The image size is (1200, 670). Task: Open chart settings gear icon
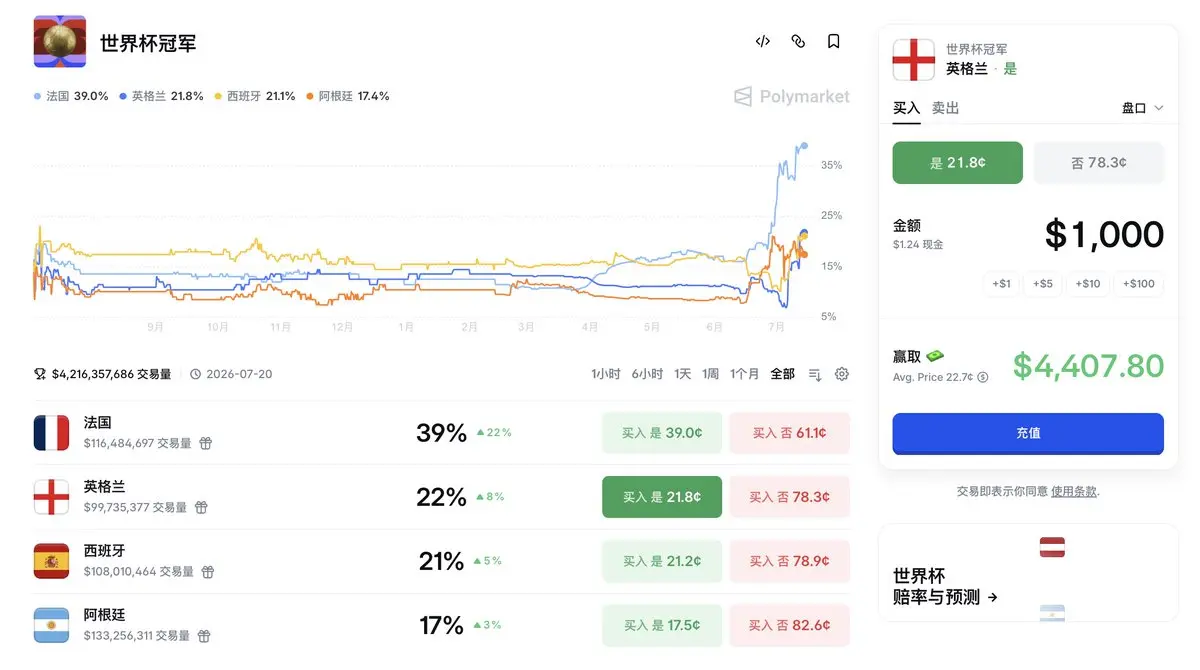[842, 374]
